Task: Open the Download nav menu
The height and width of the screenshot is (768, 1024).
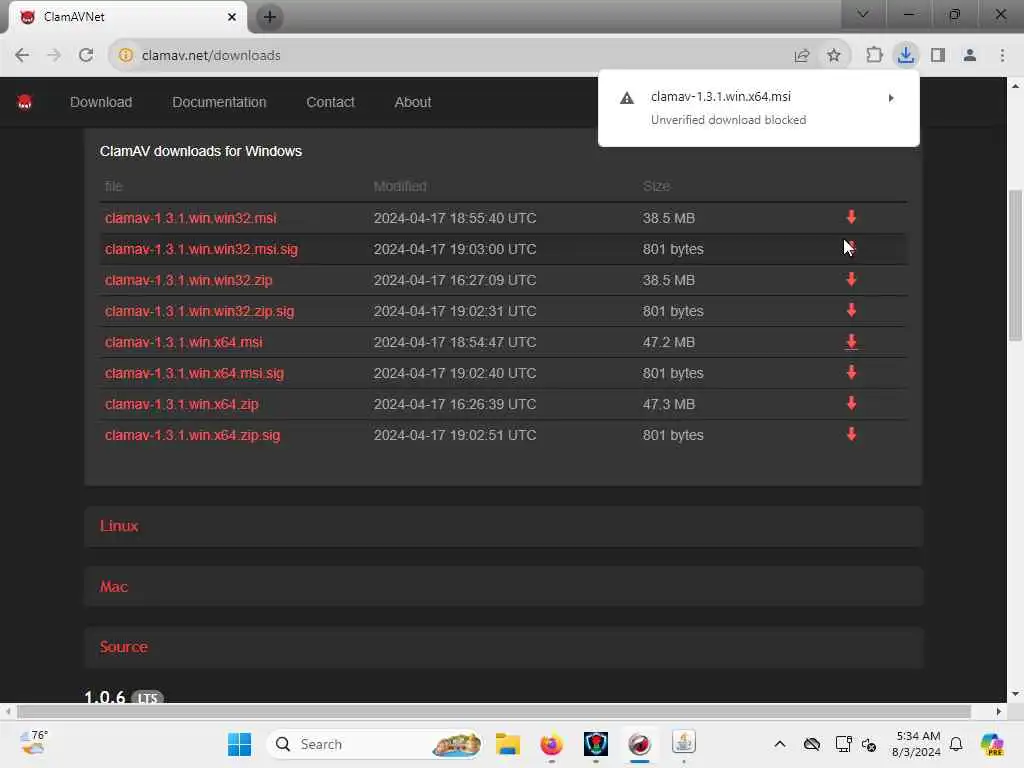Action: (x=101, y=103)
